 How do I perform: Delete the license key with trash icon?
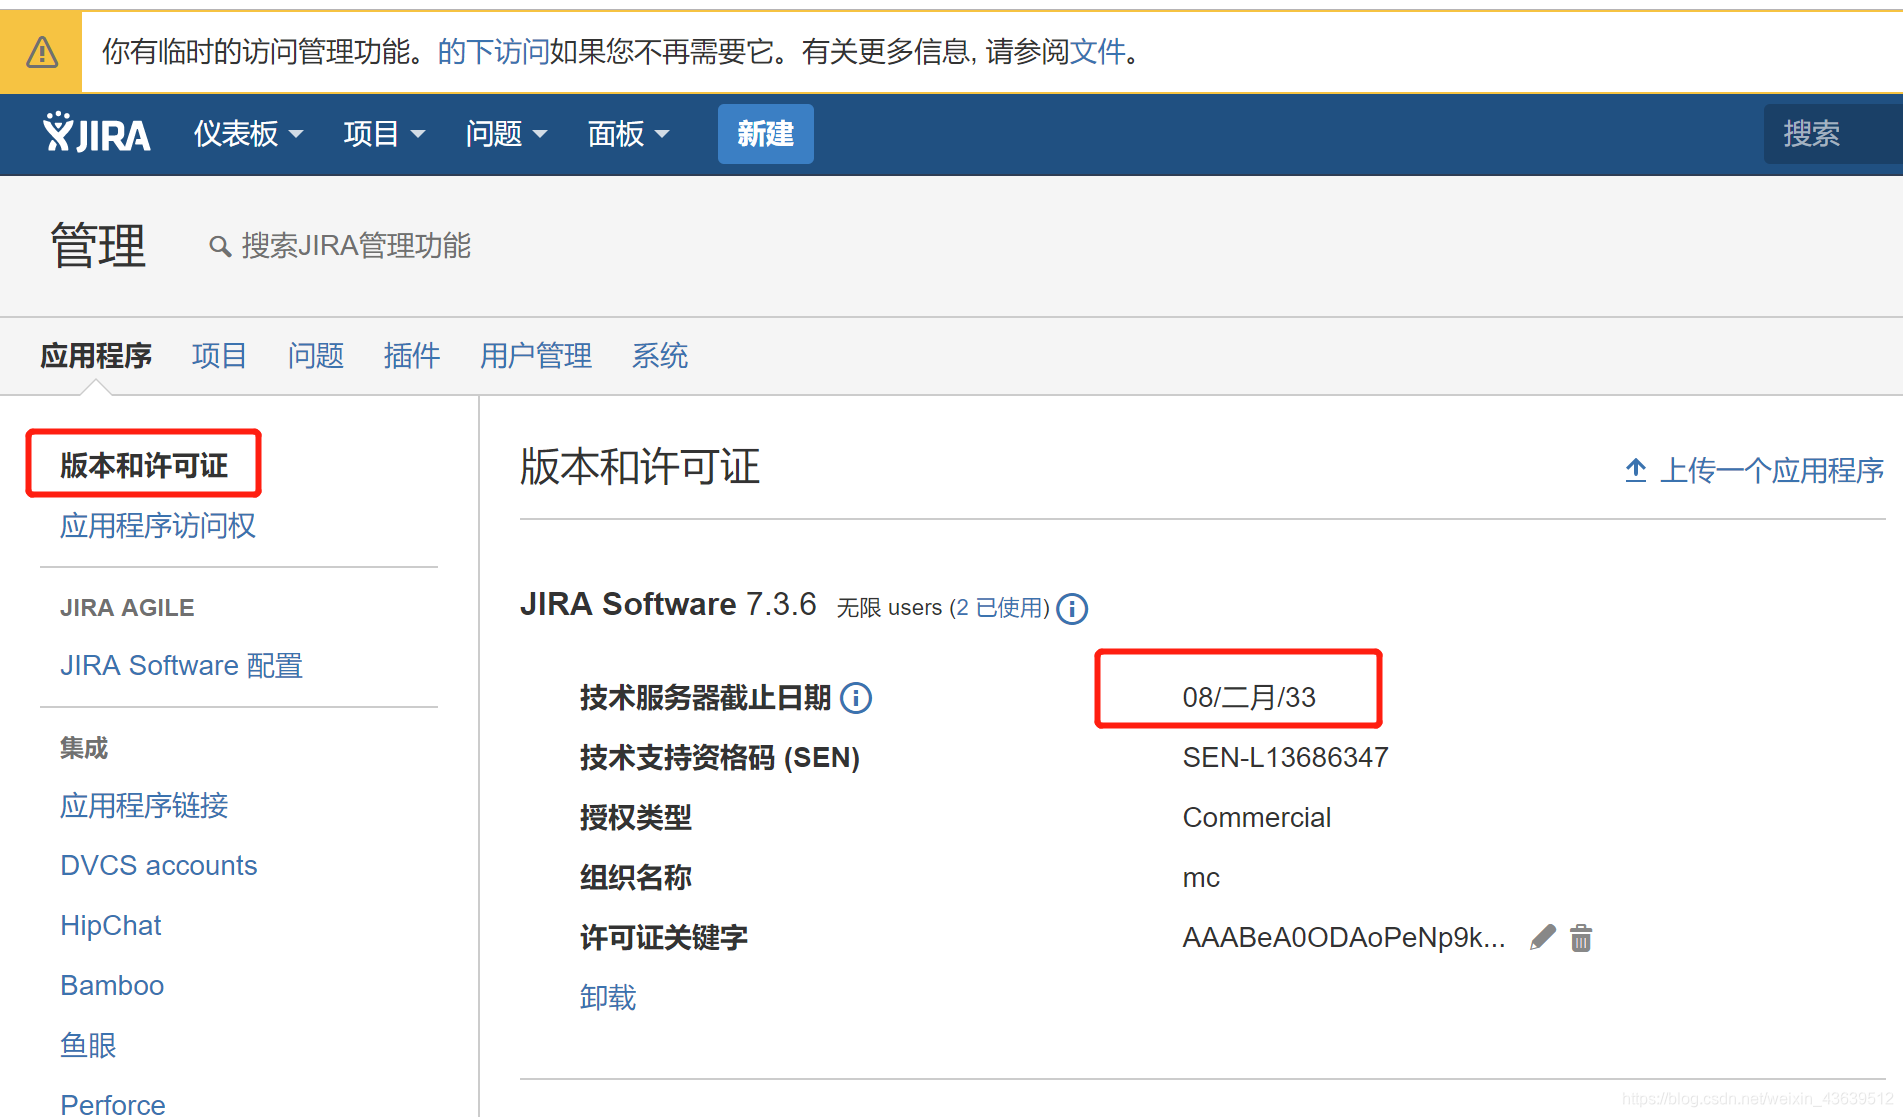[x=1581, y=938]
